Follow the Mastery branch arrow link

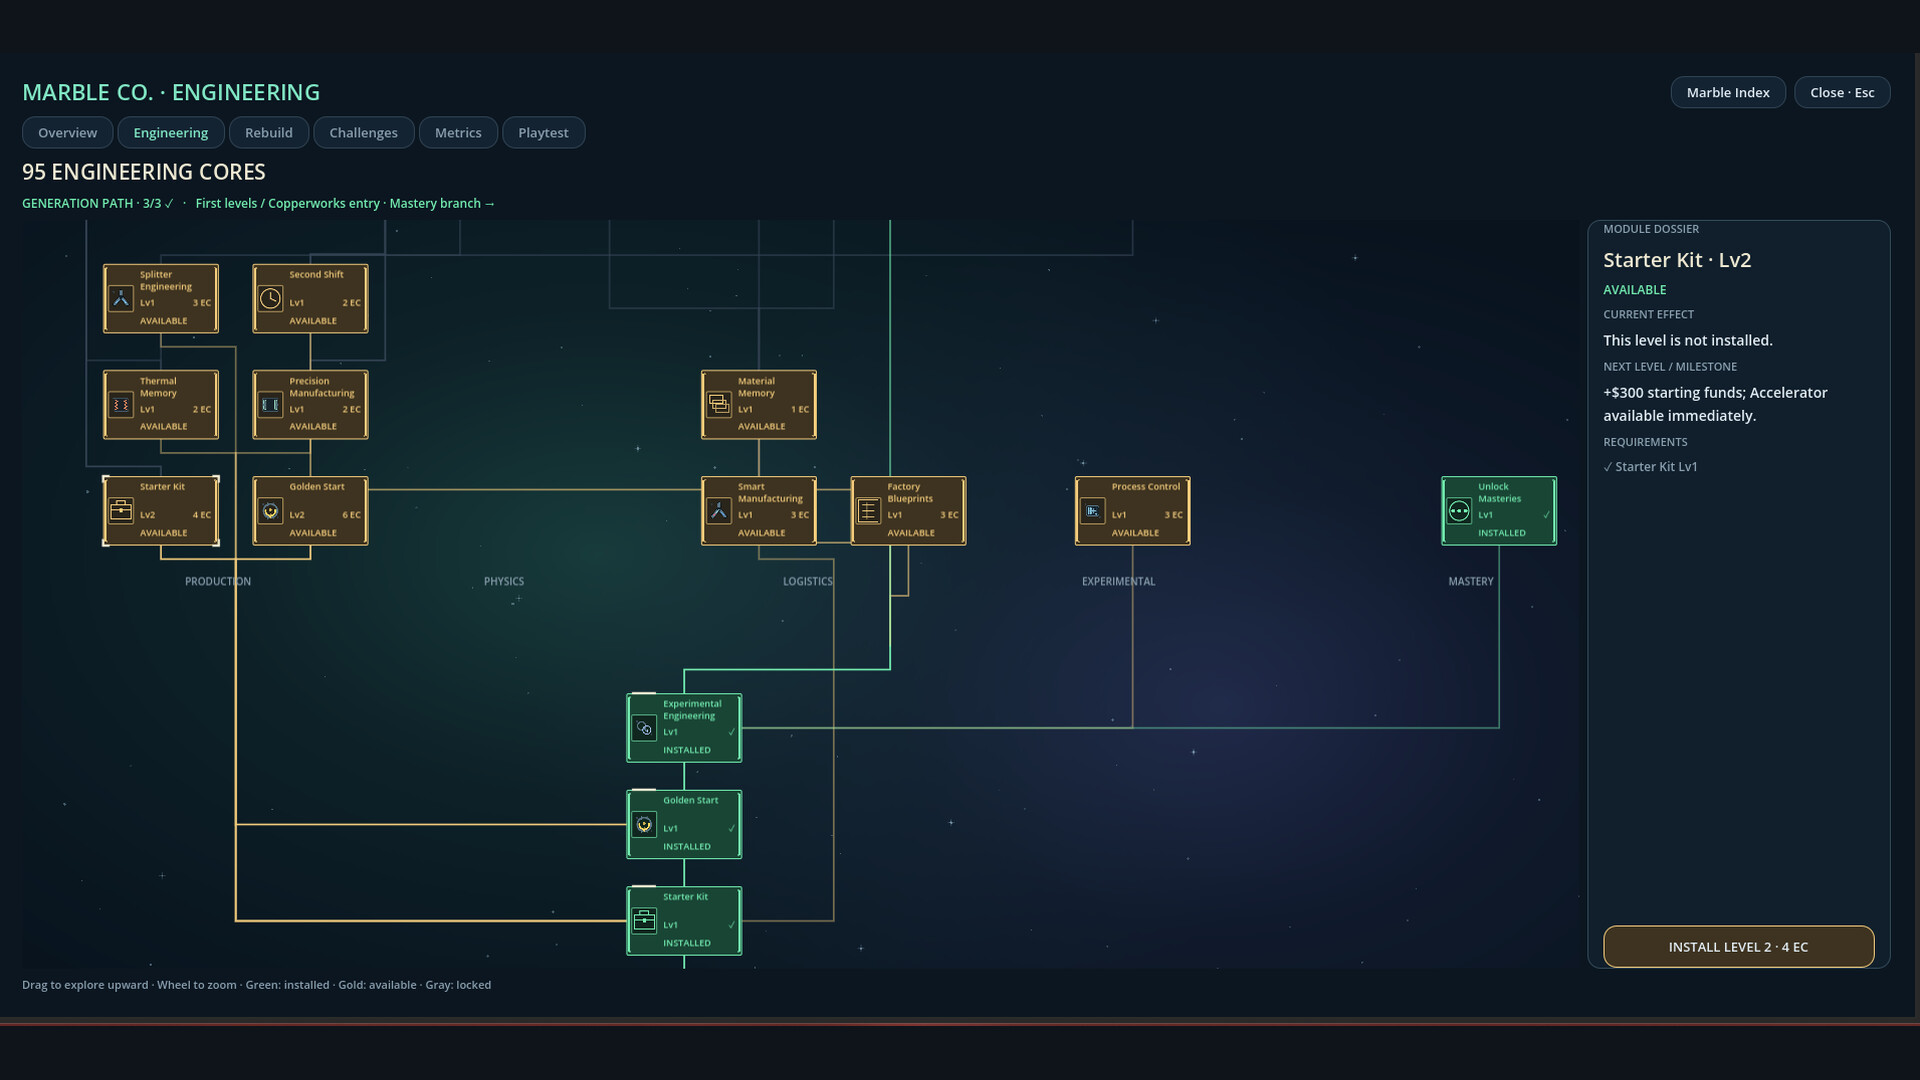tap(442, 203)
